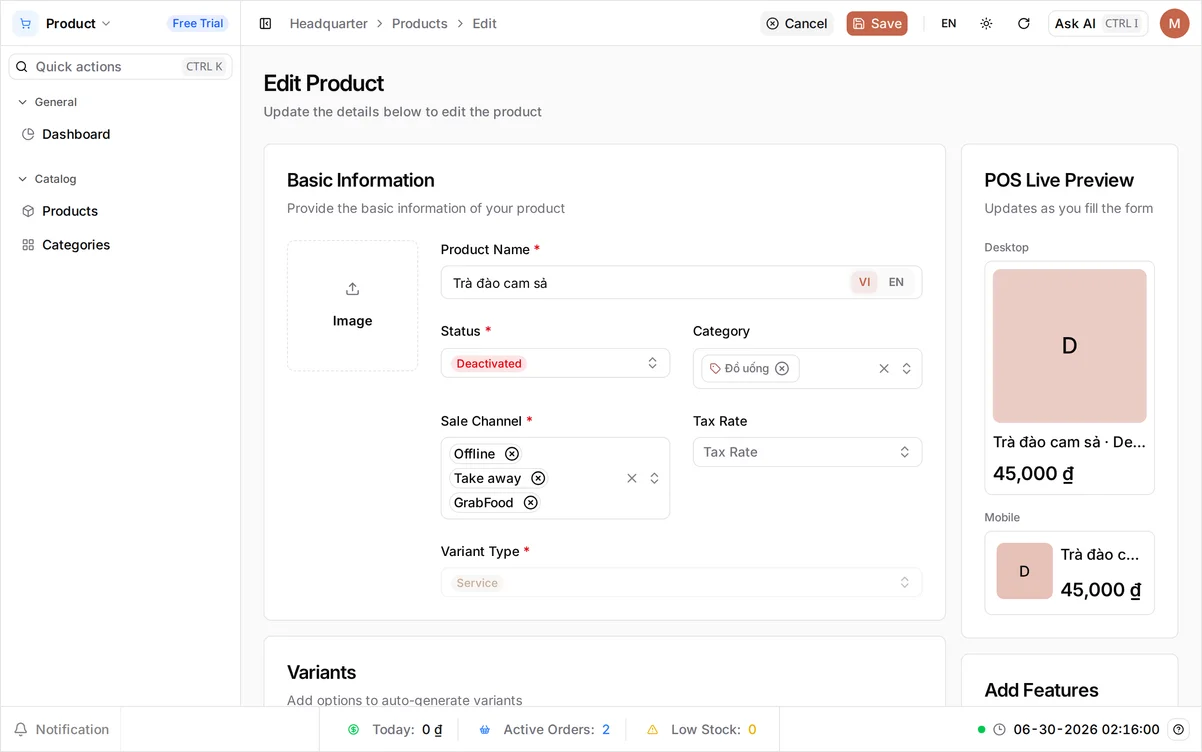
Task: Switch product name language to VI
Action: 864,282
